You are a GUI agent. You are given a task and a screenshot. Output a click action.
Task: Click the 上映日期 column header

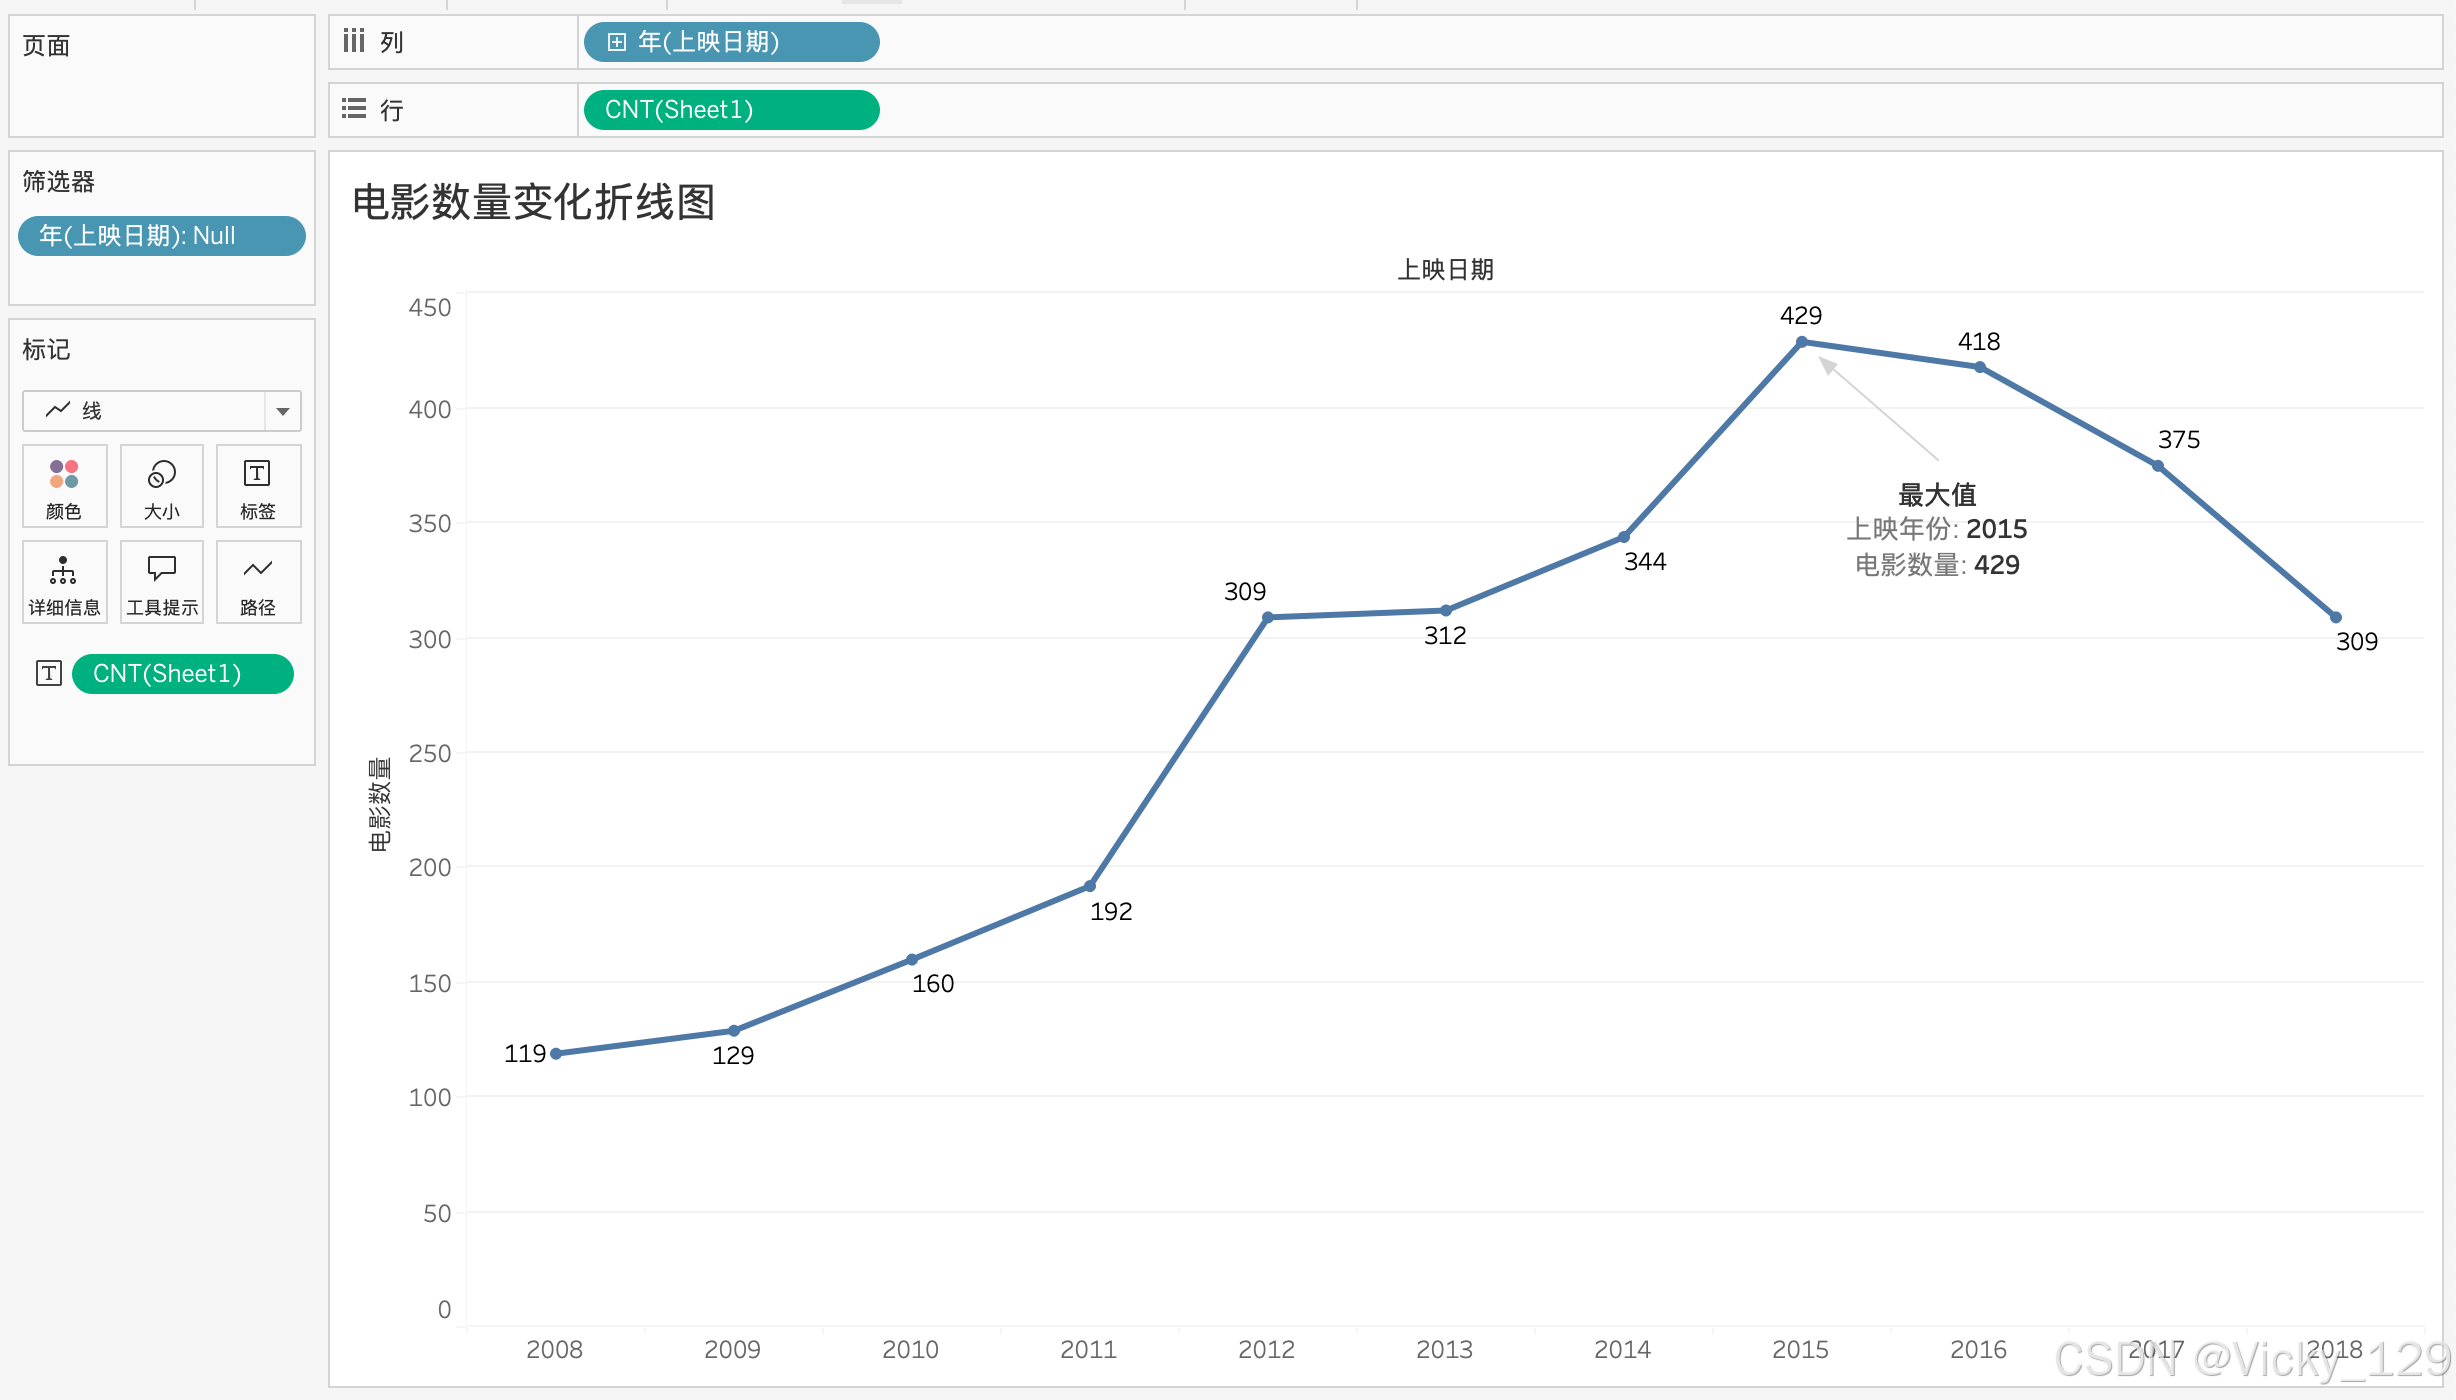[1445, 269]
